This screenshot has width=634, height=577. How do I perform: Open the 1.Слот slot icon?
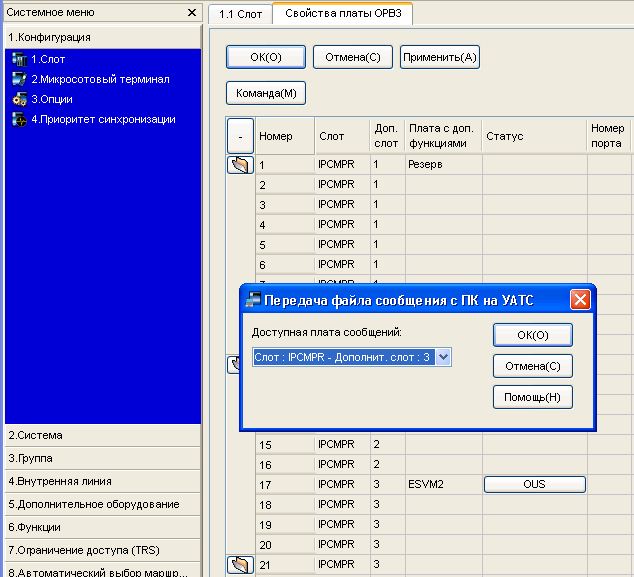click(19, 59)
